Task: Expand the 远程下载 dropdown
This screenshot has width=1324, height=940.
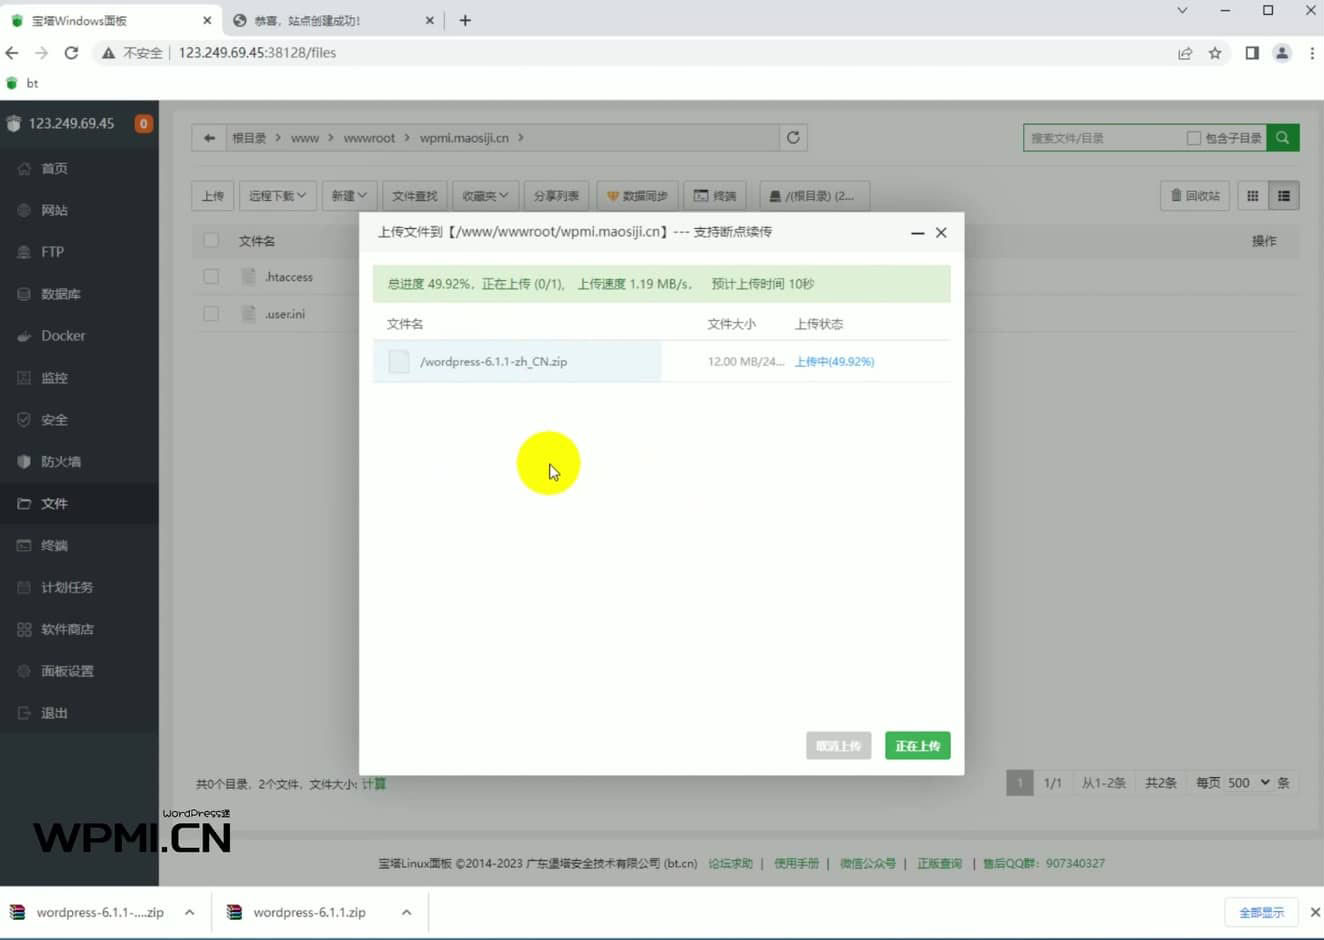Action: (x=277, y=195)
